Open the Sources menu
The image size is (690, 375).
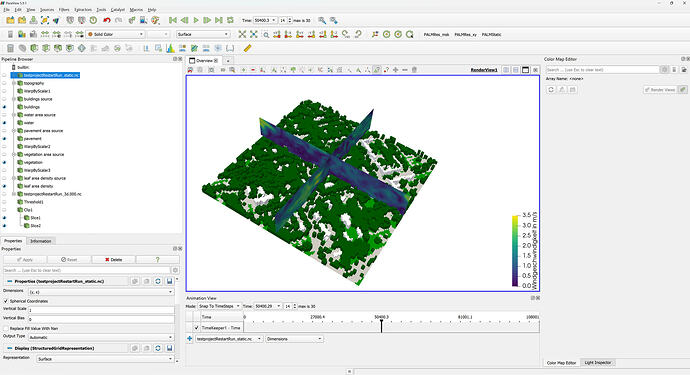point(47,10)
